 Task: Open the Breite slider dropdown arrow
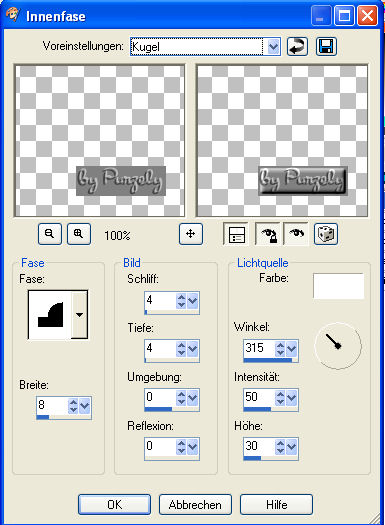[x=85, y=405]
